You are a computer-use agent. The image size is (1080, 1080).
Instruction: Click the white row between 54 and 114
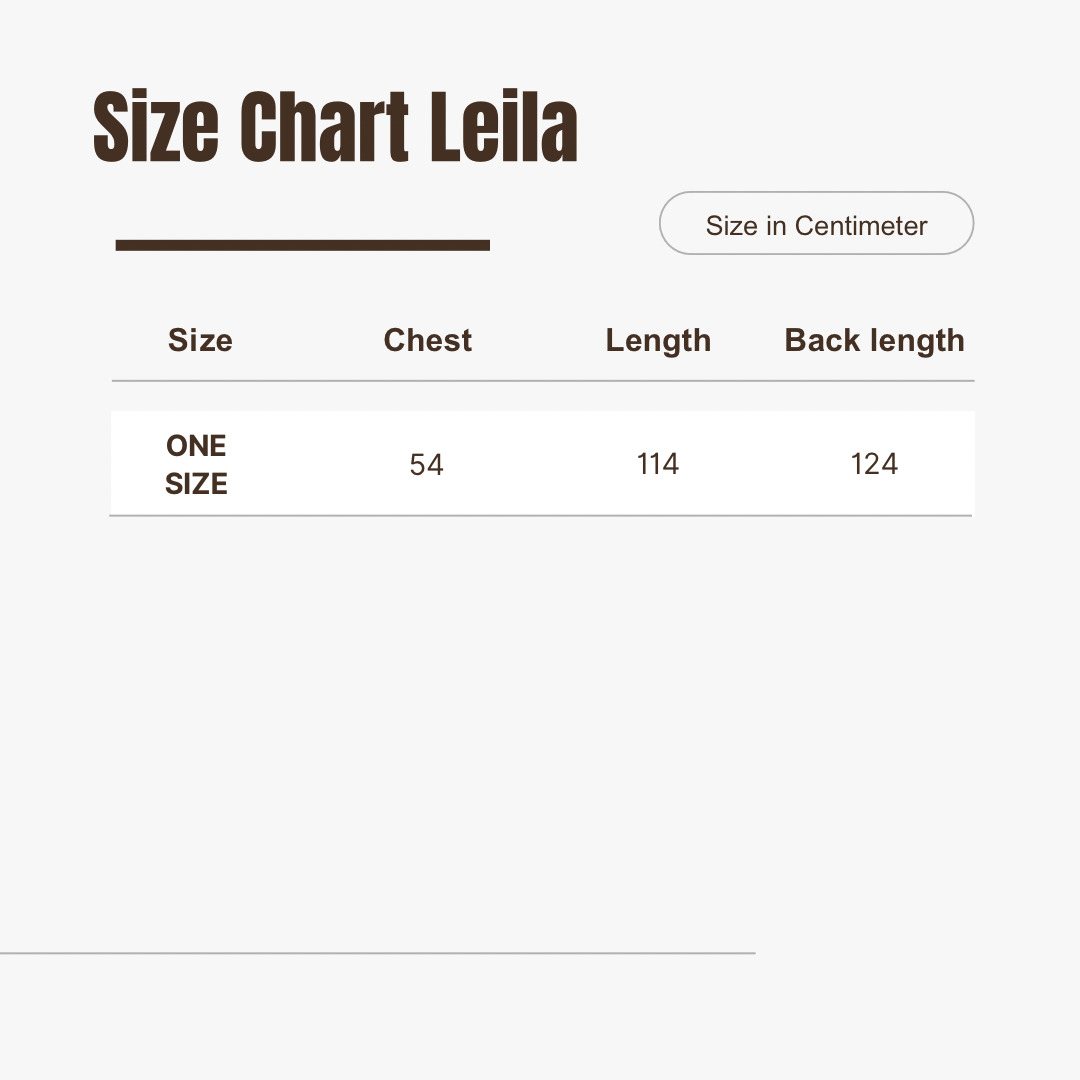(x=542, y=464)
